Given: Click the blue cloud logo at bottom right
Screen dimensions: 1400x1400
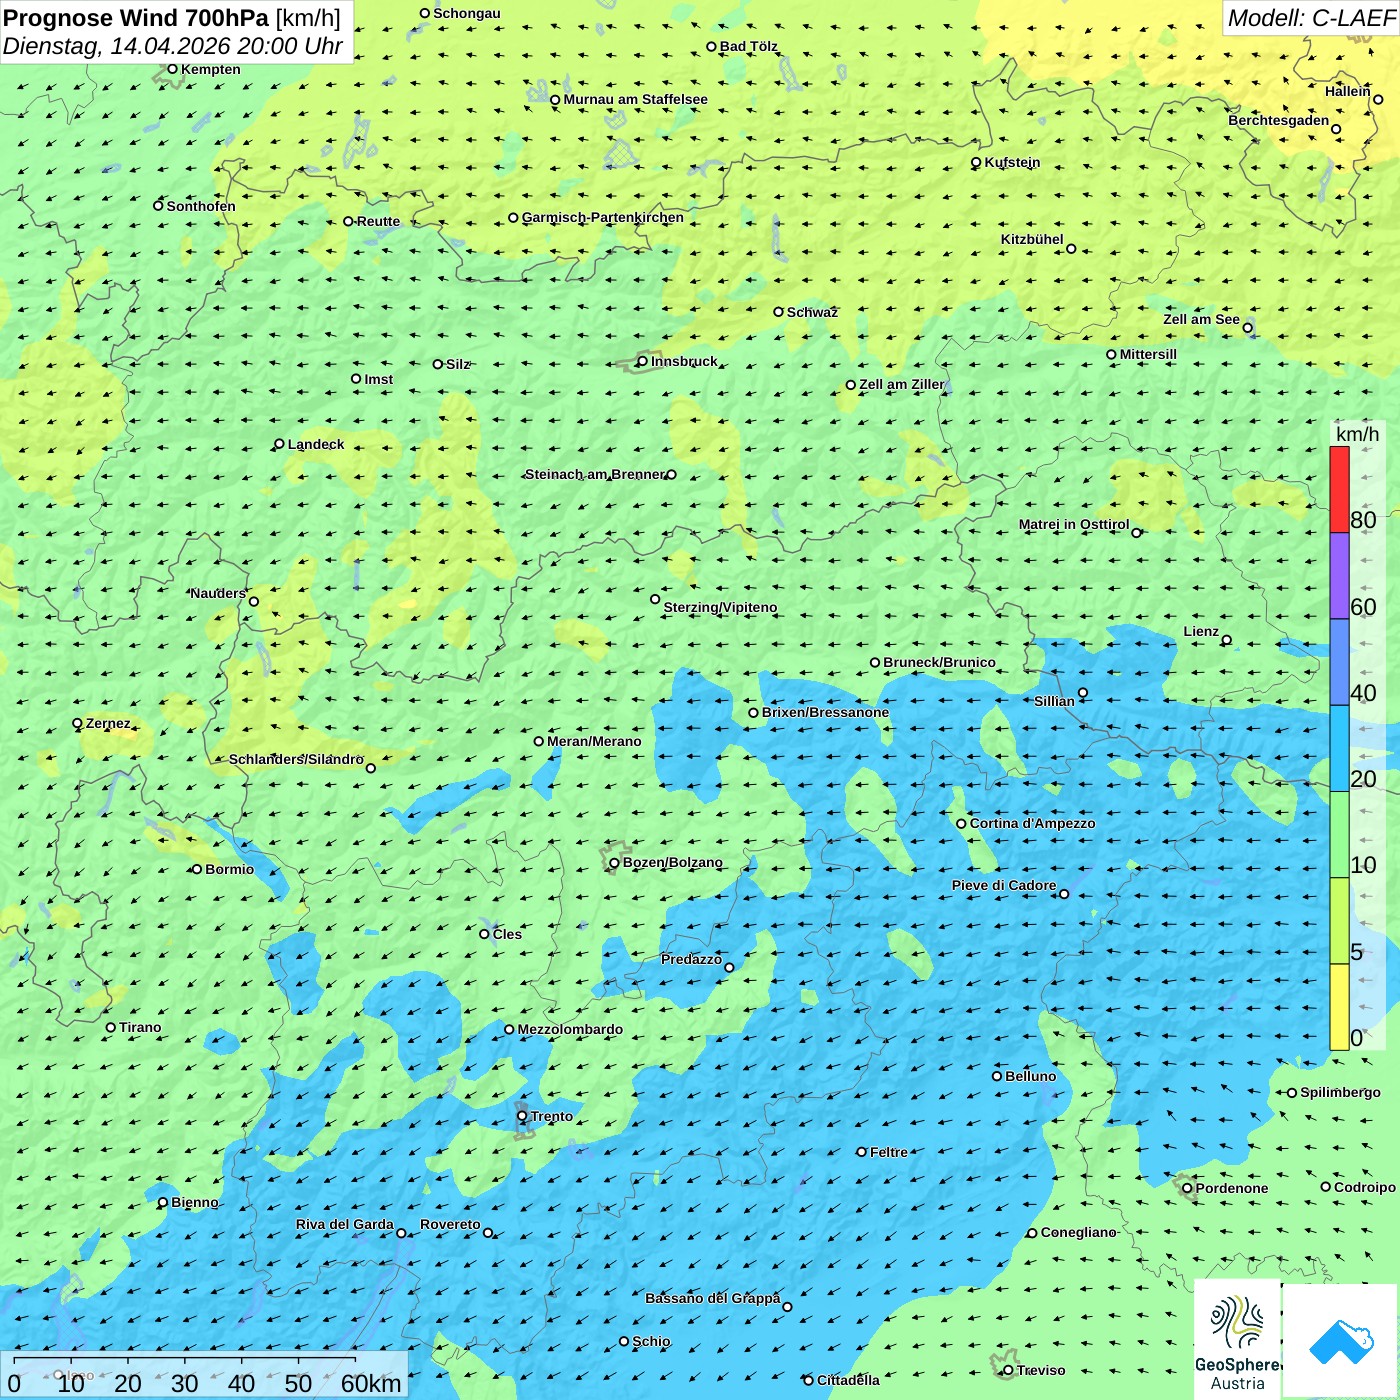Looking at the screenshot, I should pos(1341,1340).
